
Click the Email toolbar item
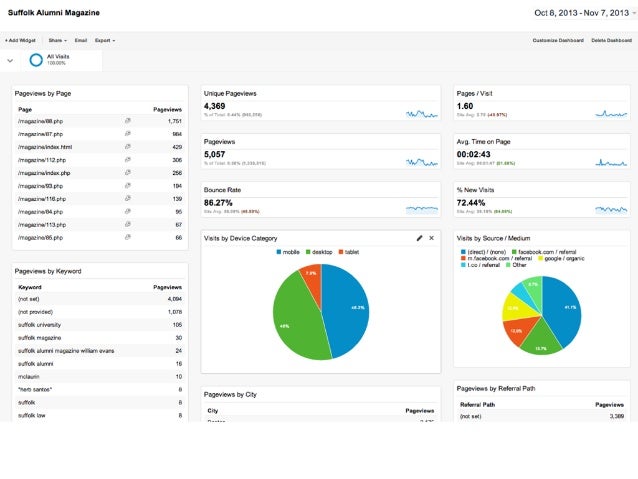[x=81, y=40]
